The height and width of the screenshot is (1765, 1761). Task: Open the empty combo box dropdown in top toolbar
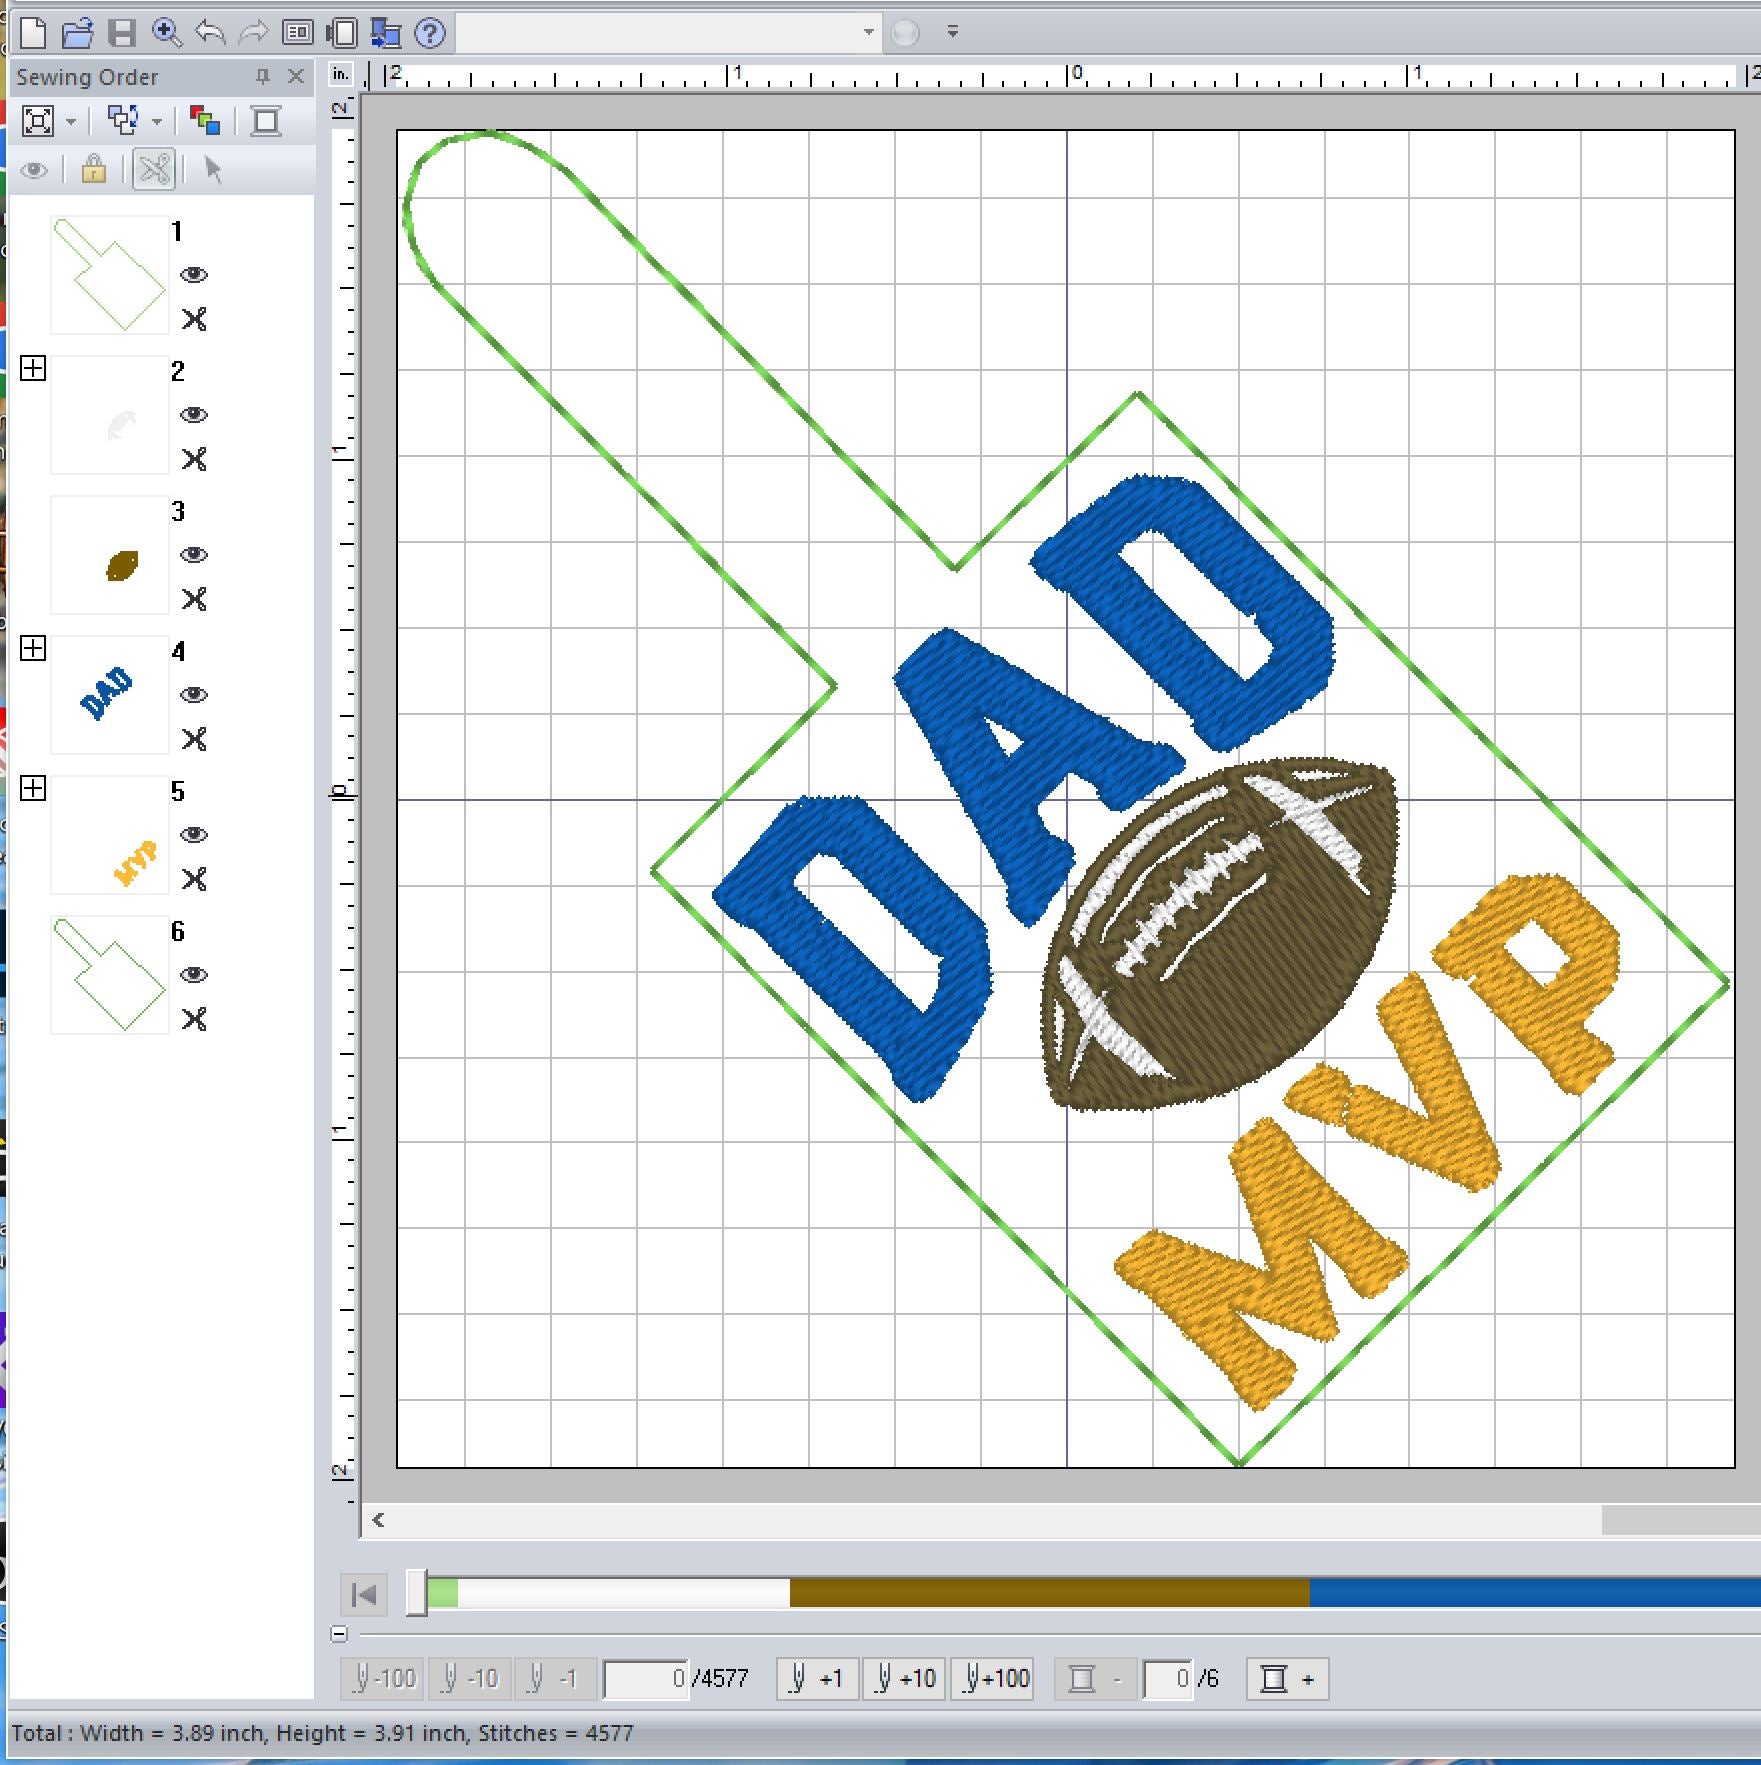pyautogui.click(x=868, y=33)
